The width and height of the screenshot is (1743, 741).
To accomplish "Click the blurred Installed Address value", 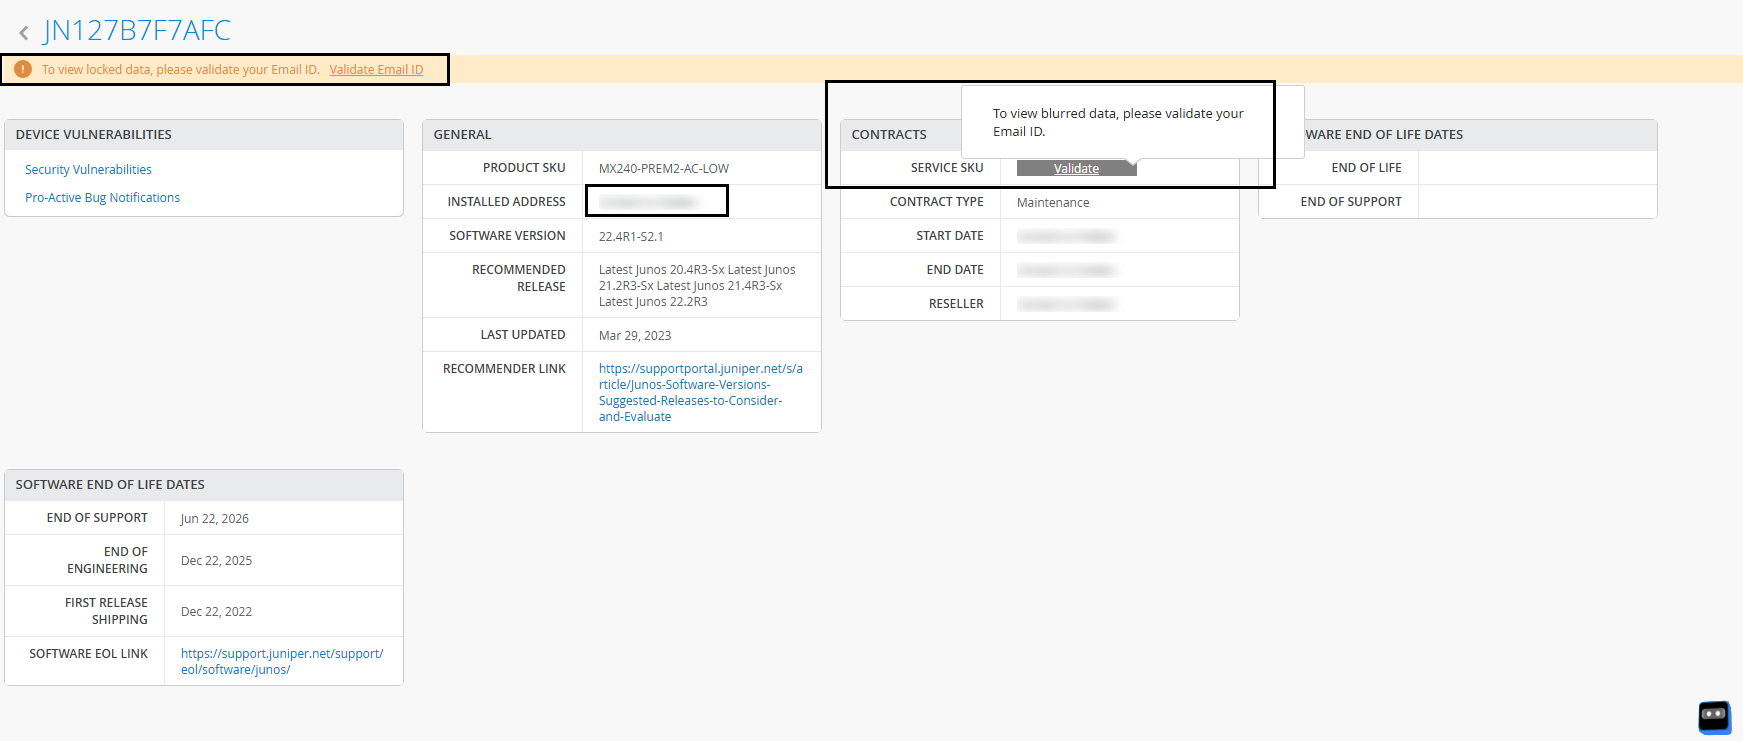I will click(649, 202).
